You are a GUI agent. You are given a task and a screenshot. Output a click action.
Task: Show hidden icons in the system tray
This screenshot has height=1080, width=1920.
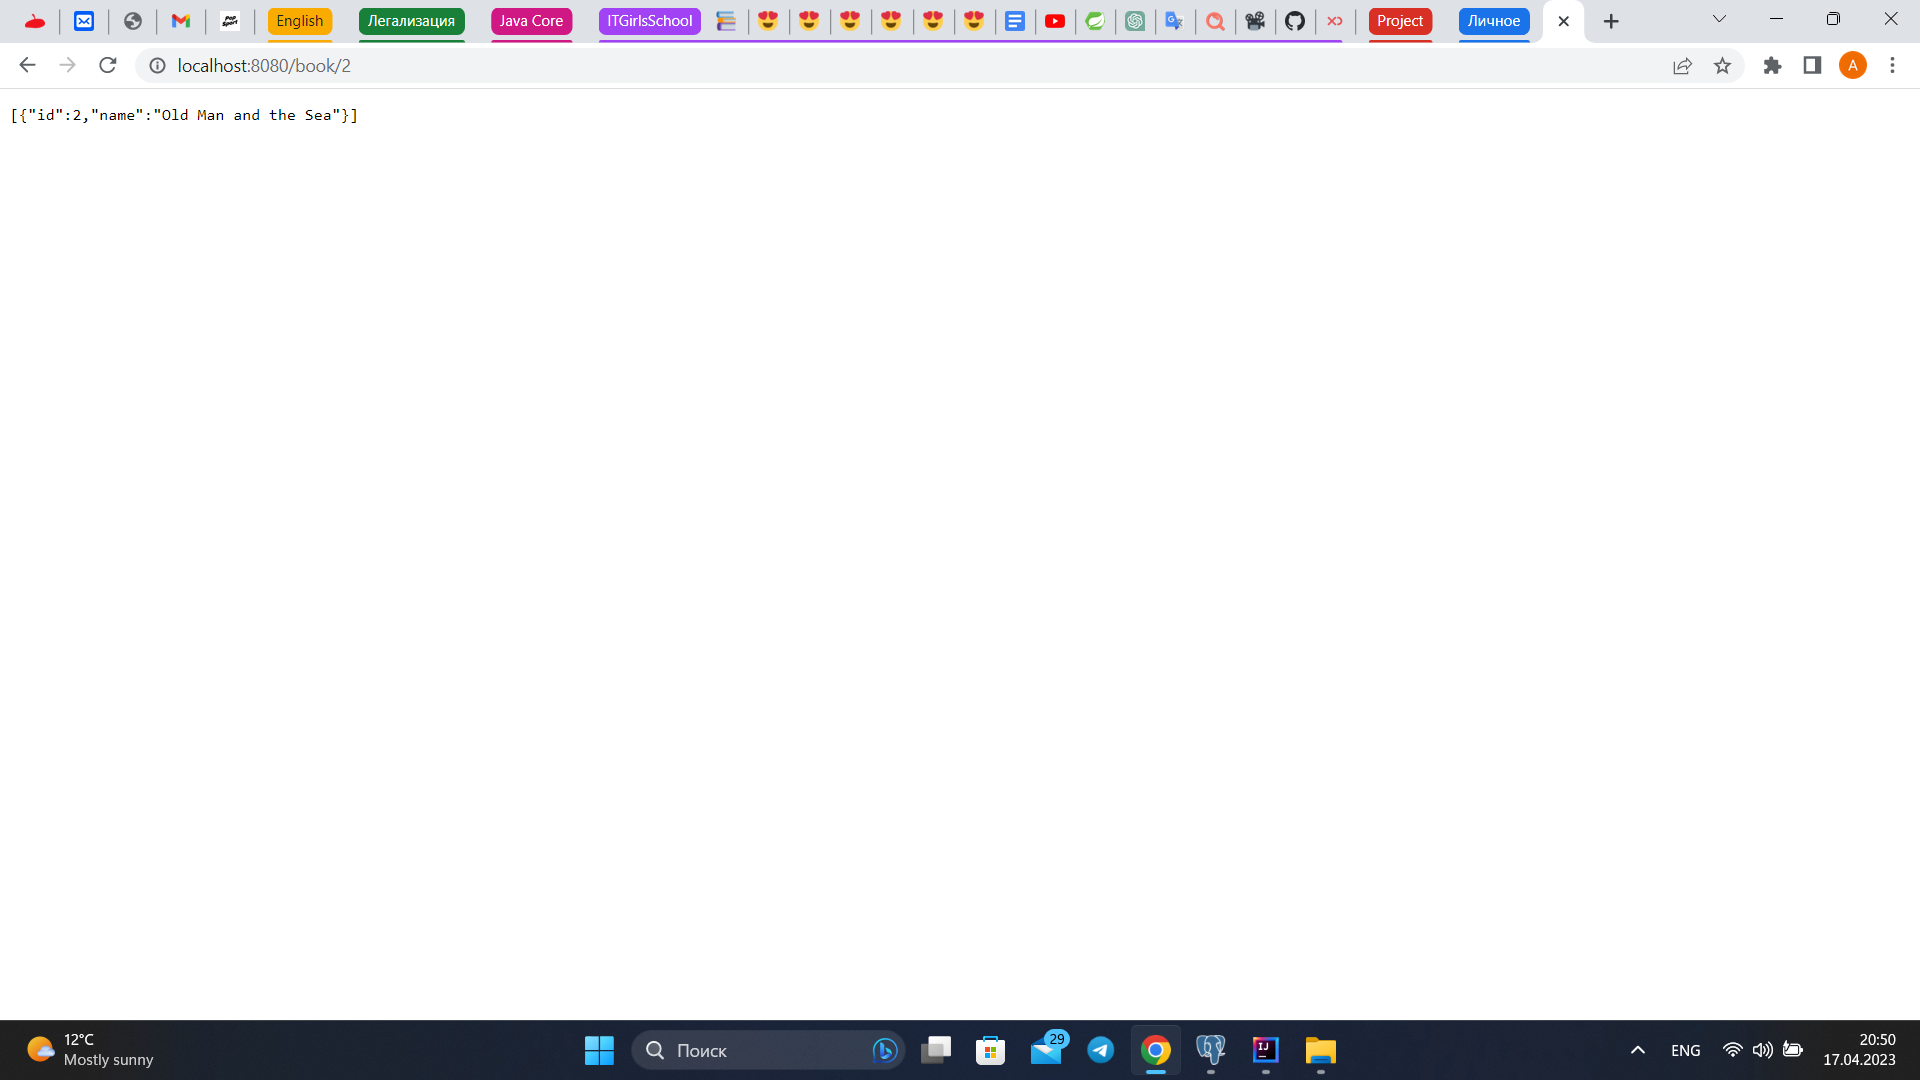coord(1638,1050)
